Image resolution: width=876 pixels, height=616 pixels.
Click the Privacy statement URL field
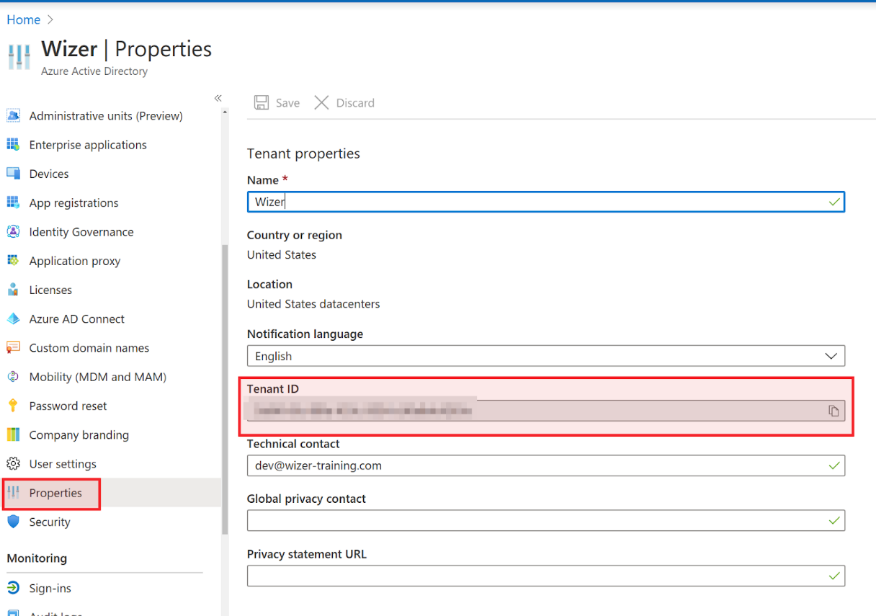click(x=546, y=576)
